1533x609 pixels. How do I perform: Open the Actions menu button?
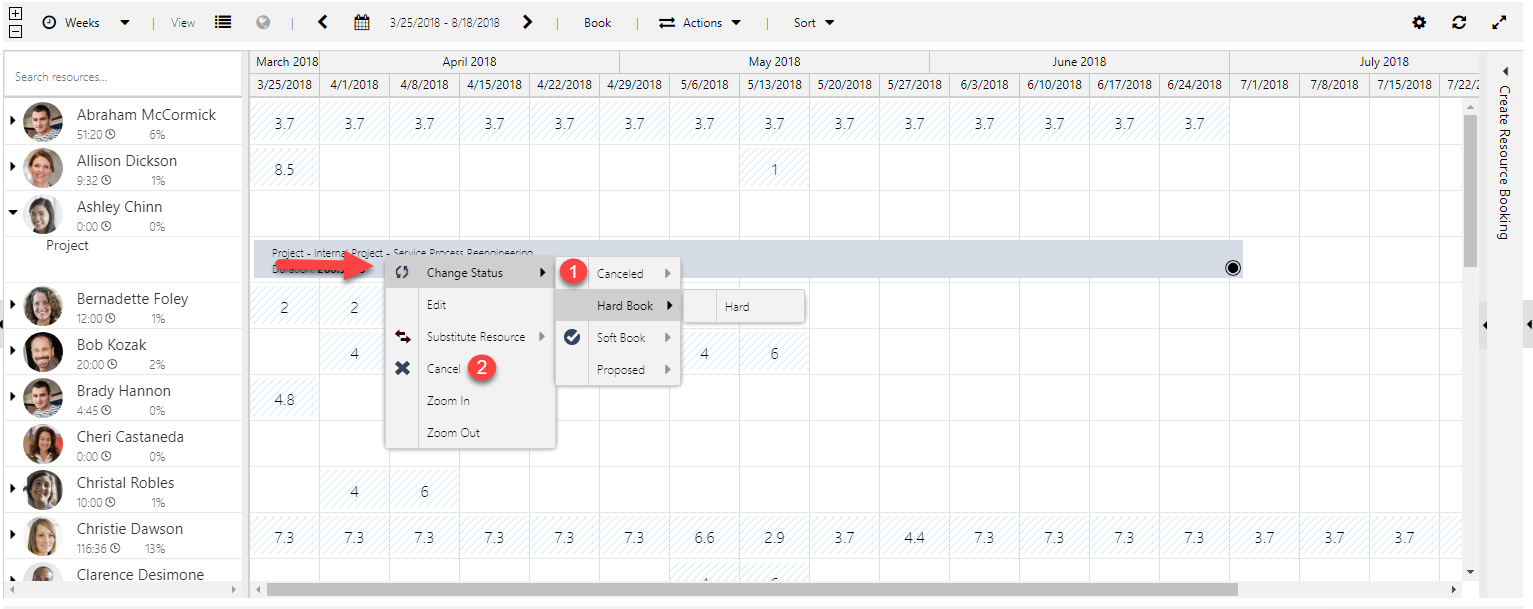click(700, 22)
